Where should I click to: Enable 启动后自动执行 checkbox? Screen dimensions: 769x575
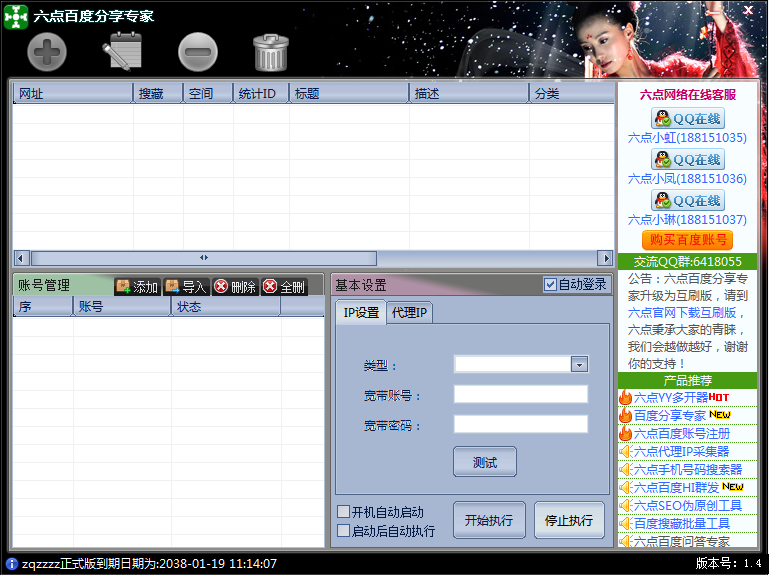(x=343, y=530)
